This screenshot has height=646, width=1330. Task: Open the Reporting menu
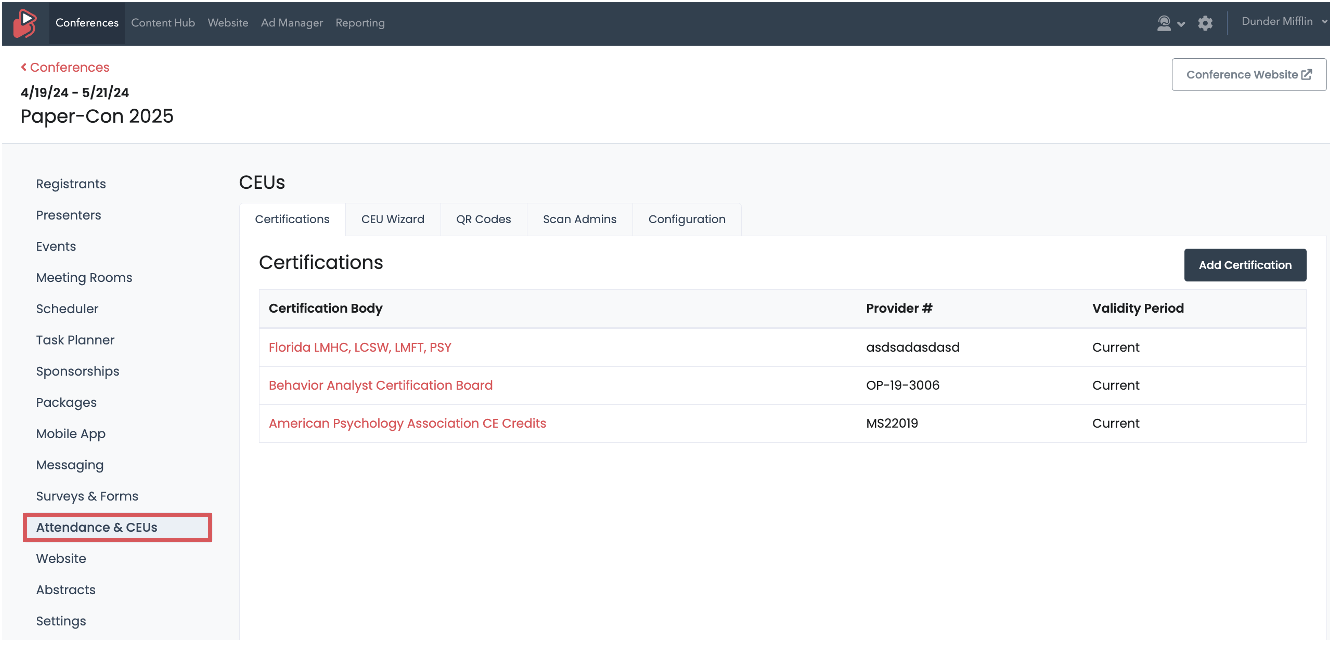click(360, 23)
